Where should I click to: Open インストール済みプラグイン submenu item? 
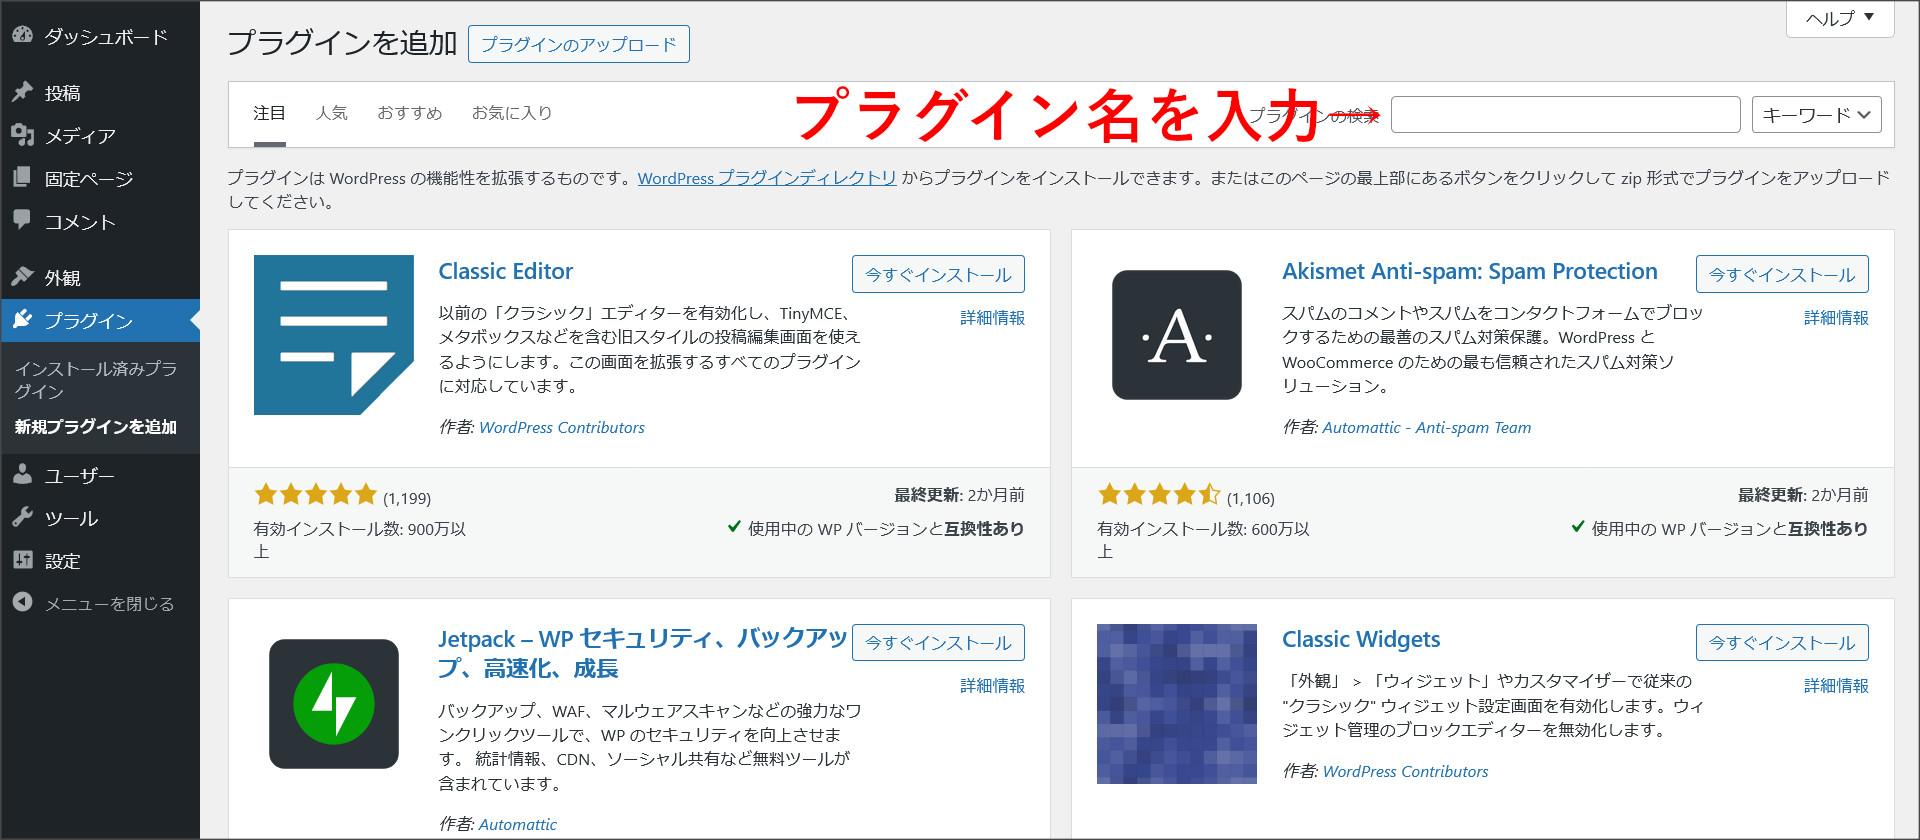click(96, 380)
